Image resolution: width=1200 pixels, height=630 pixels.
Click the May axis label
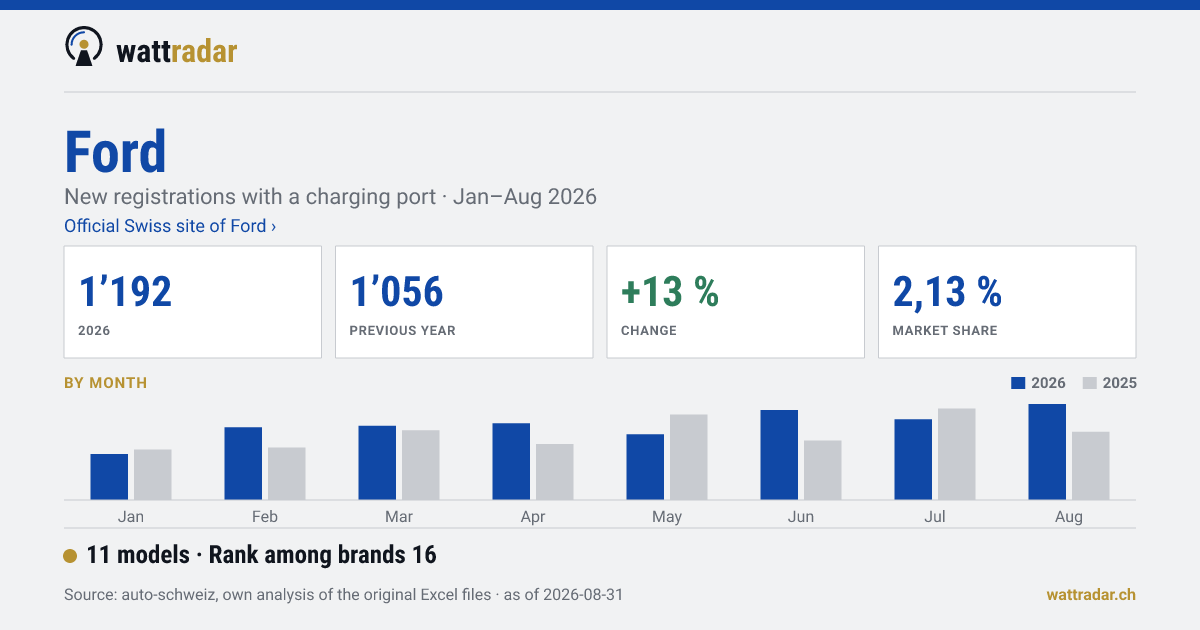[x=667, y=517]
